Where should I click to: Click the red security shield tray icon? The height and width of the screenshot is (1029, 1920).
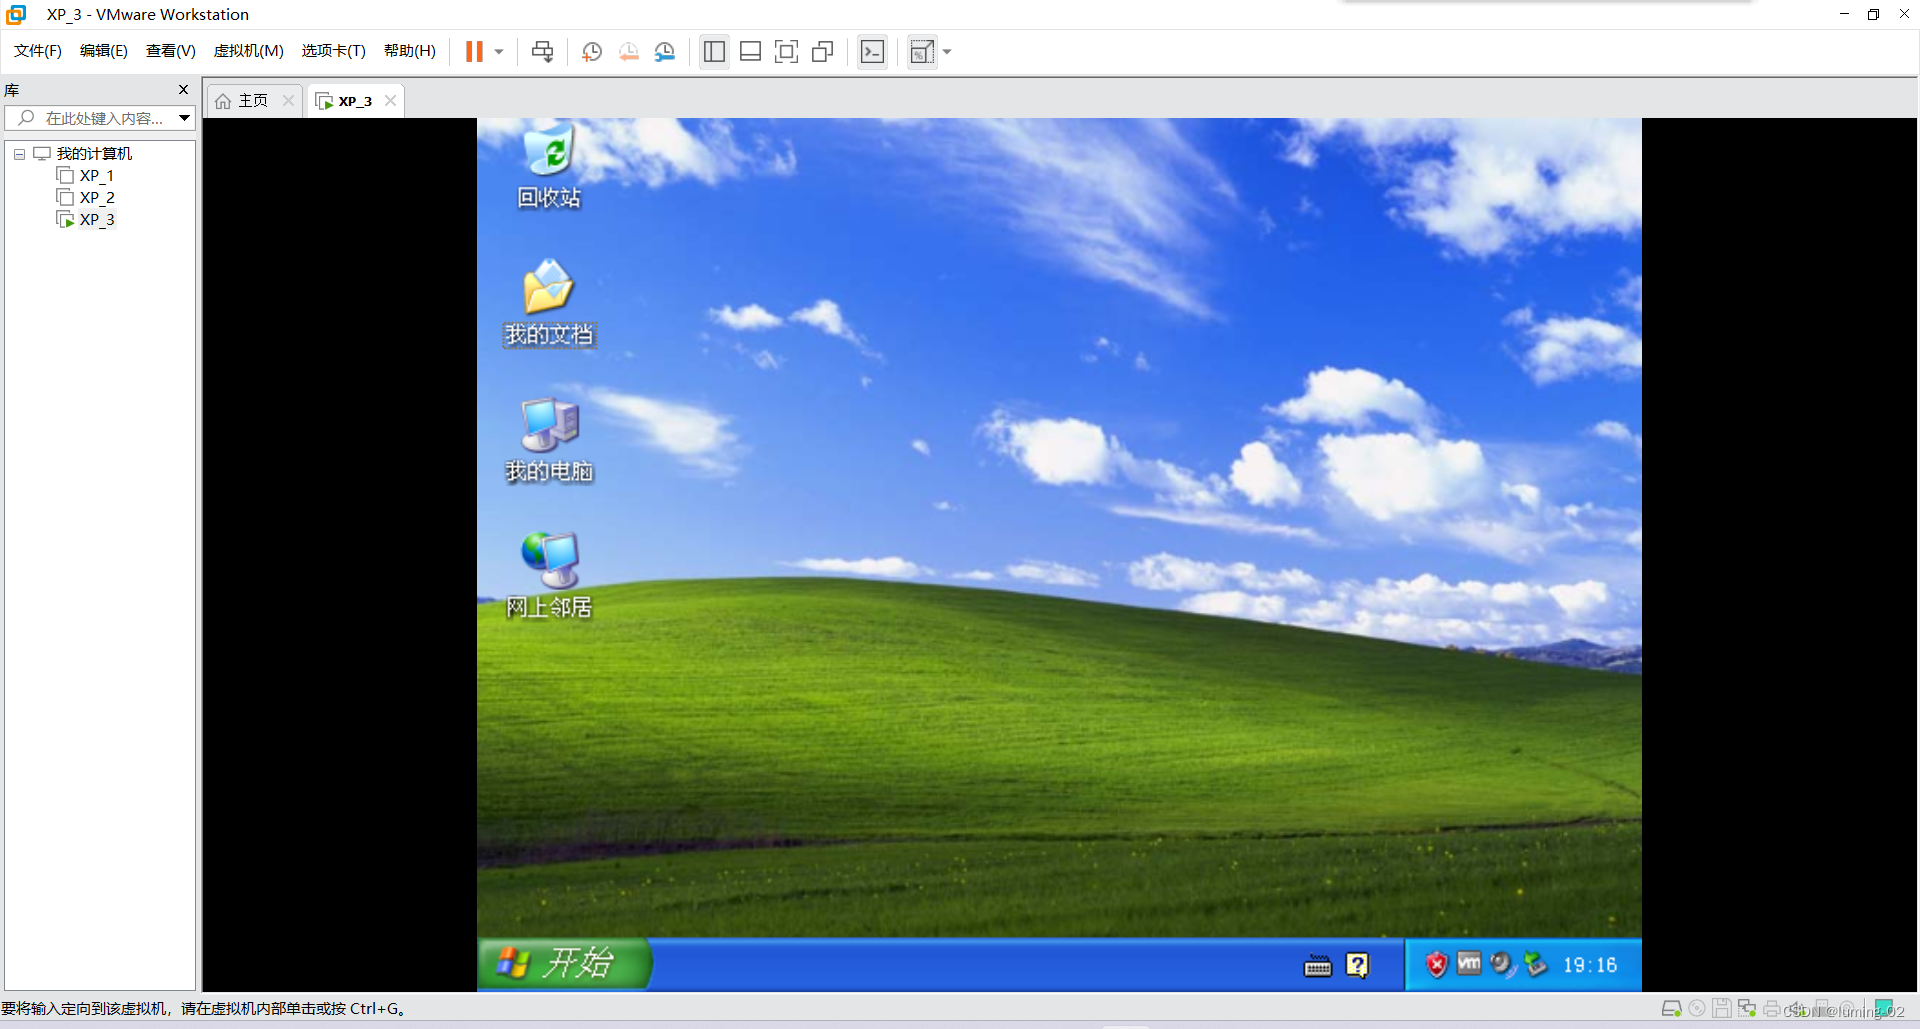(1436, 965)
